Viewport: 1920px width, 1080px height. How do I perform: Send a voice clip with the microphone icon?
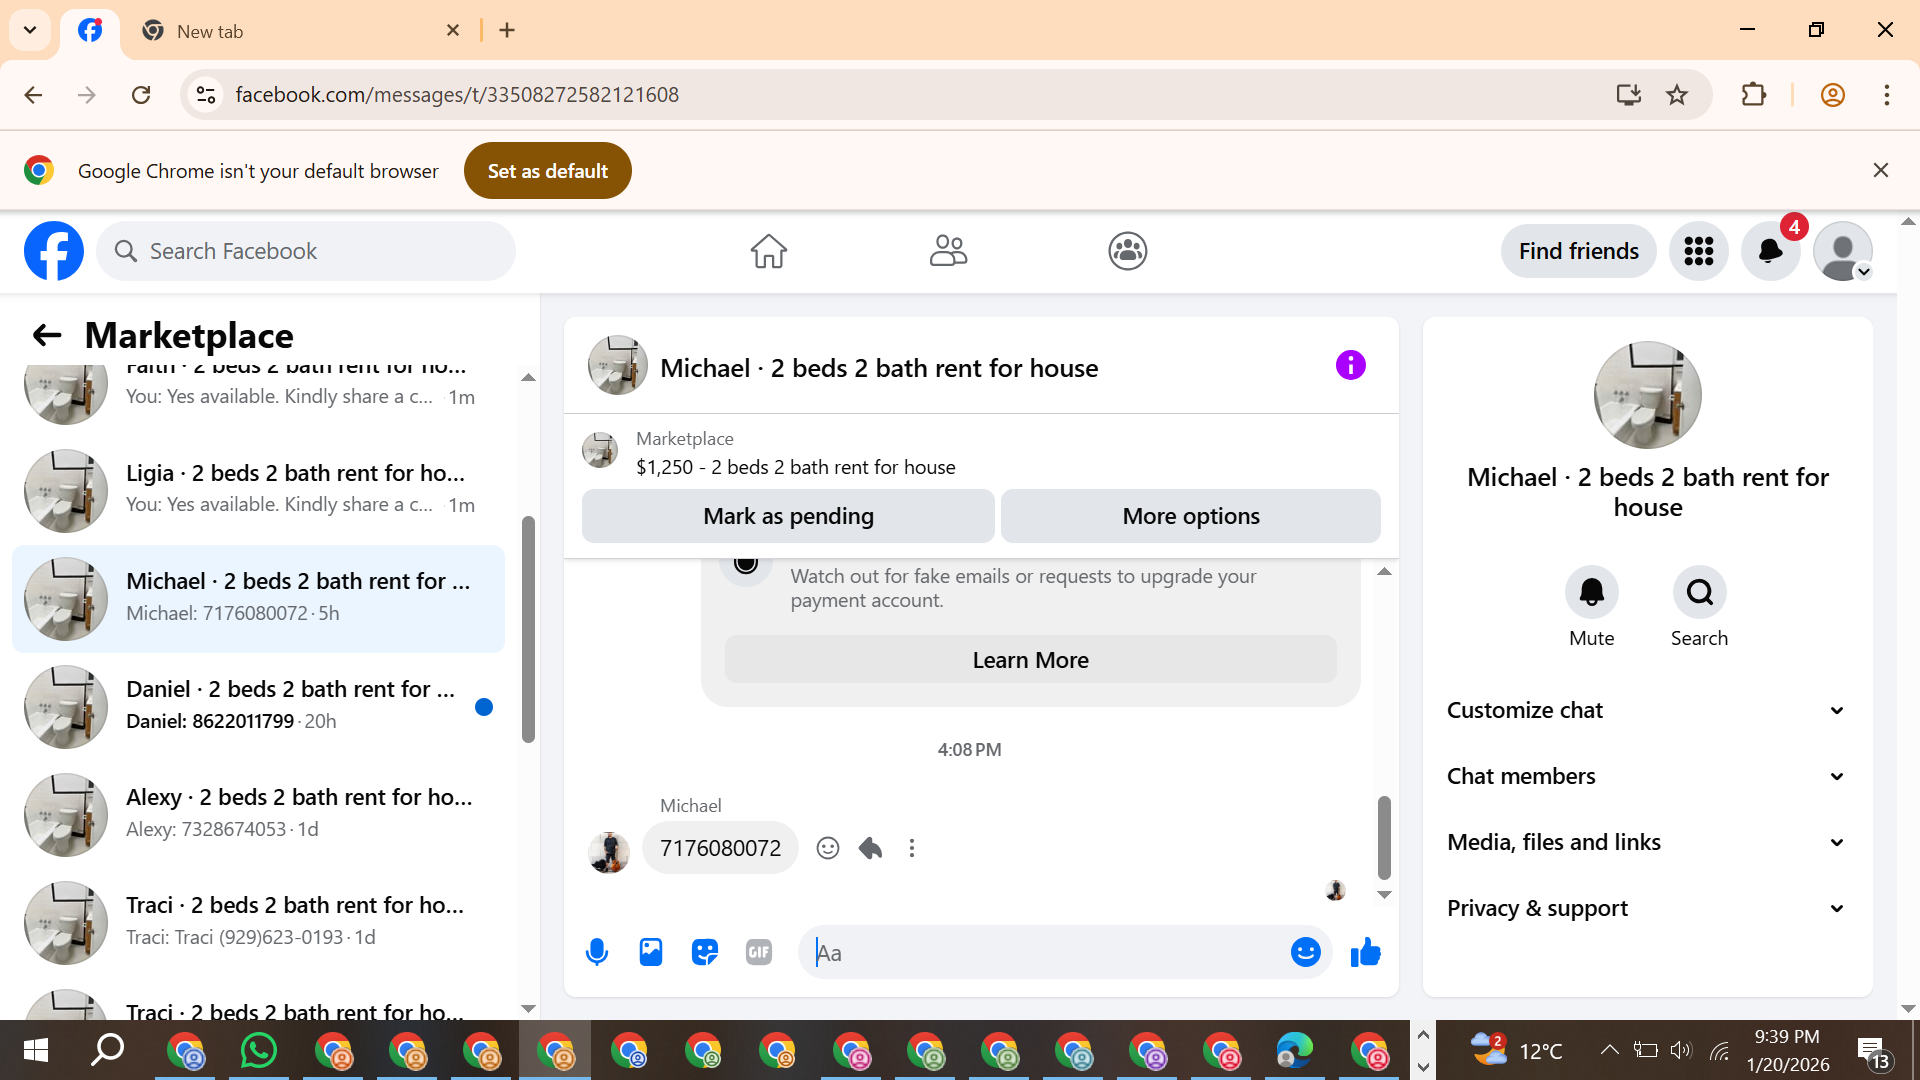pos(597,952)
